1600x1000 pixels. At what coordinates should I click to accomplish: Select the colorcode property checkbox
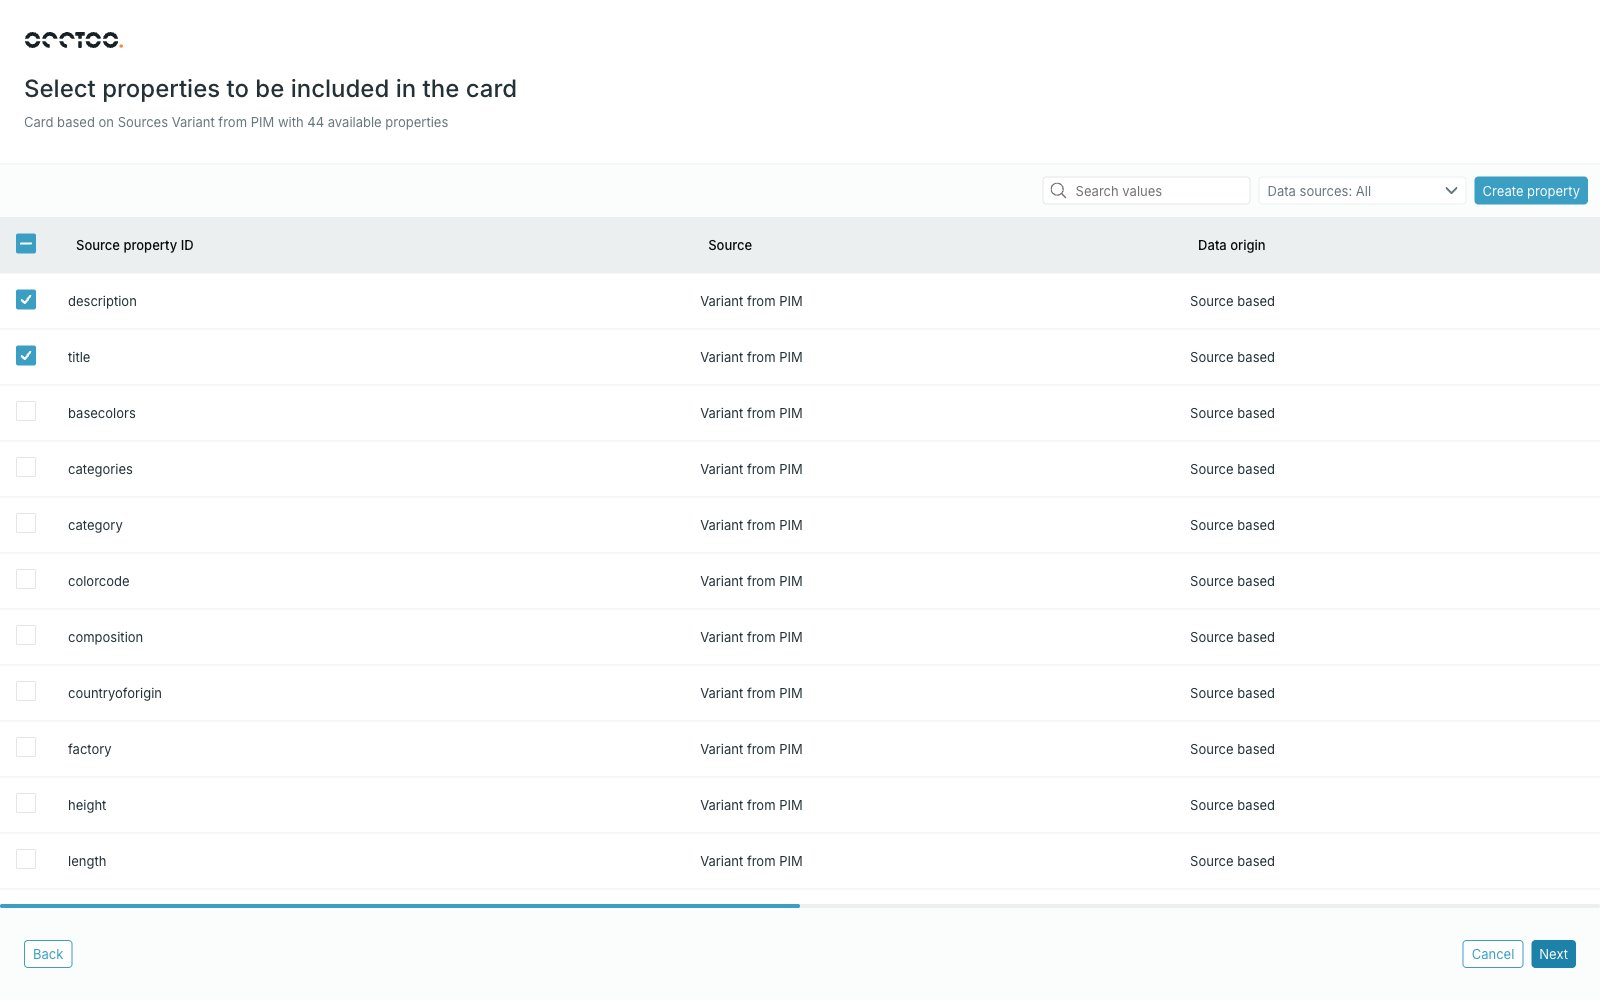tap(26, 579)
